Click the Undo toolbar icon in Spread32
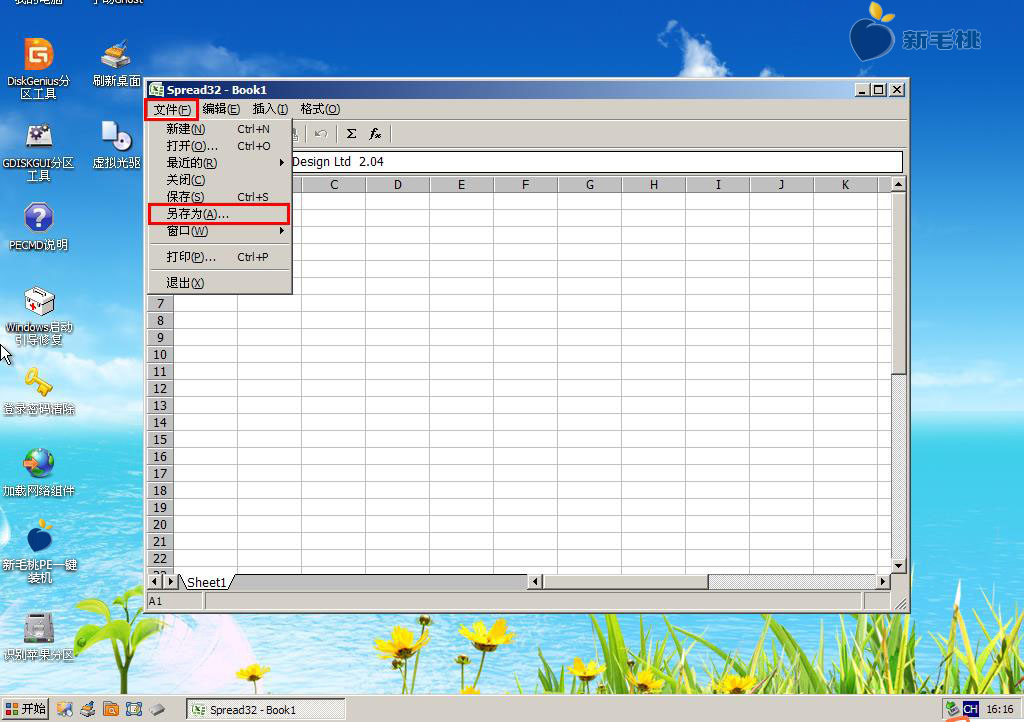The height and width of the screenshot is (722, 1024). coord(320,134)
